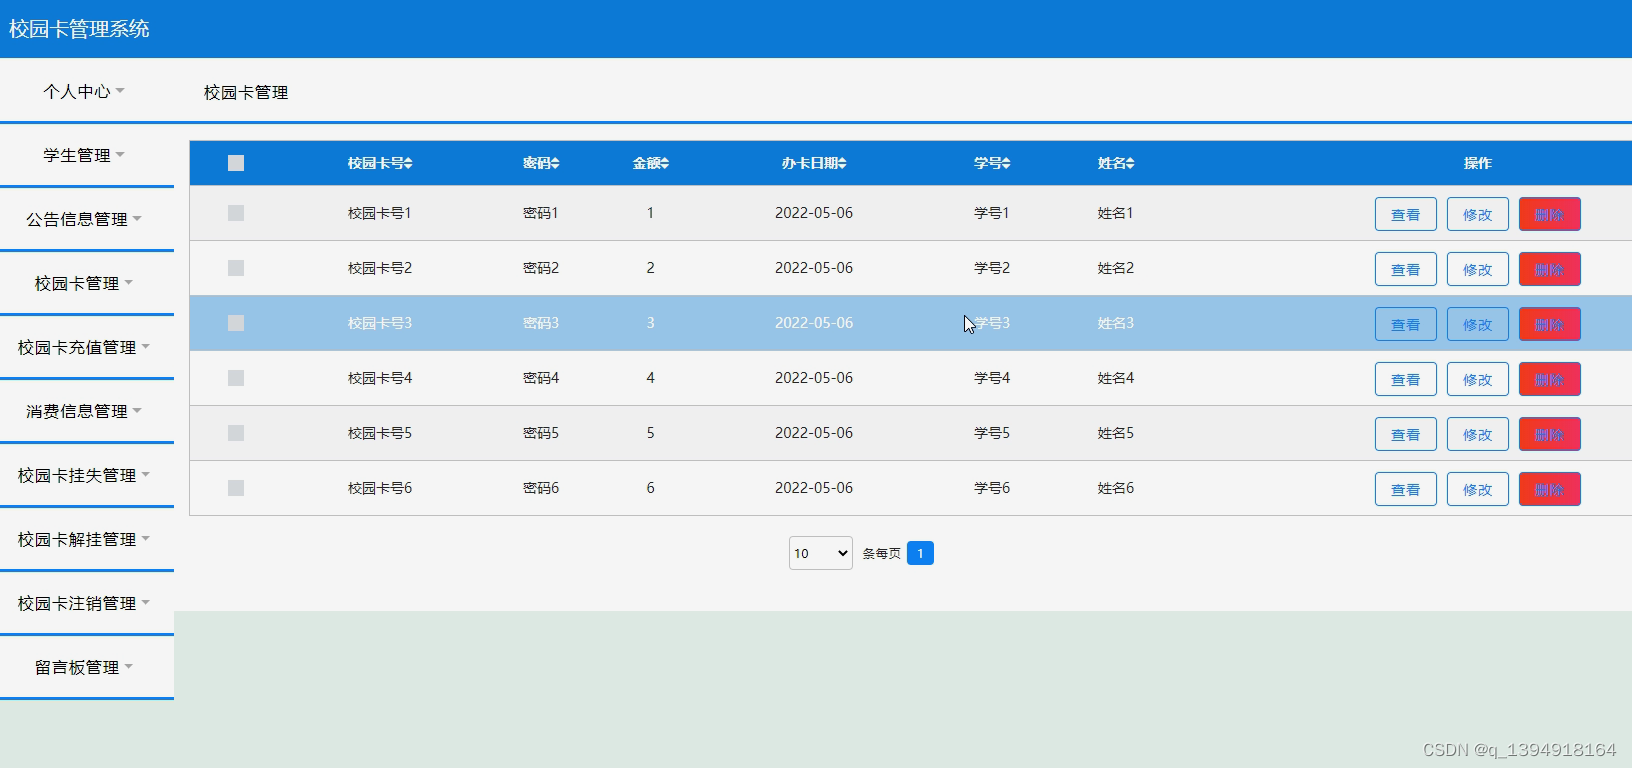Click the 密码6 cell

pyautogui.click(x=541, y=488)
